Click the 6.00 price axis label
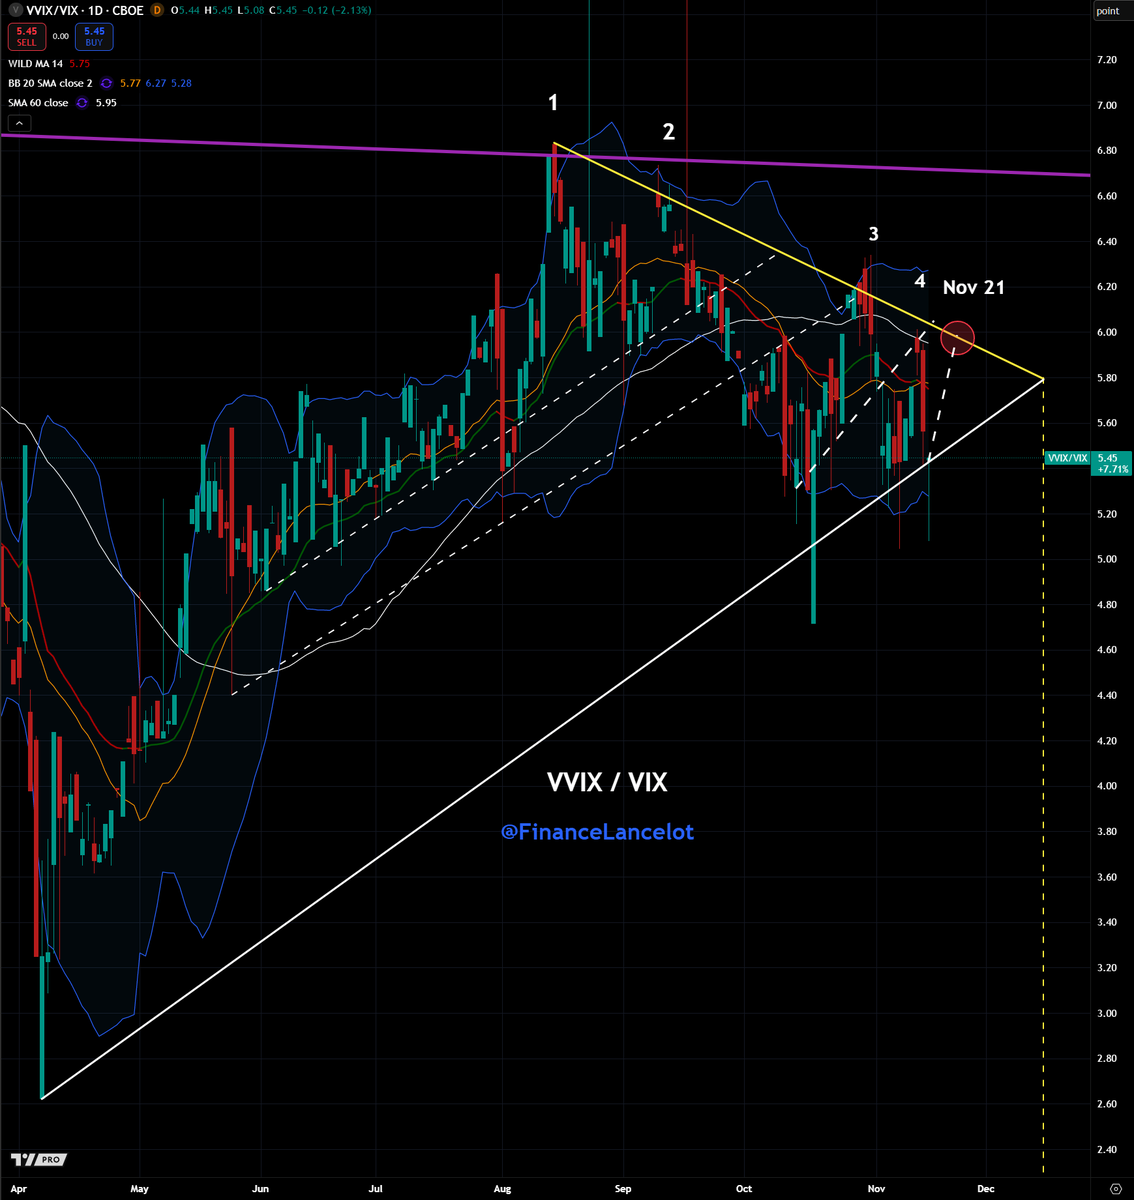The image size is (1134, 1200). 1106,332
